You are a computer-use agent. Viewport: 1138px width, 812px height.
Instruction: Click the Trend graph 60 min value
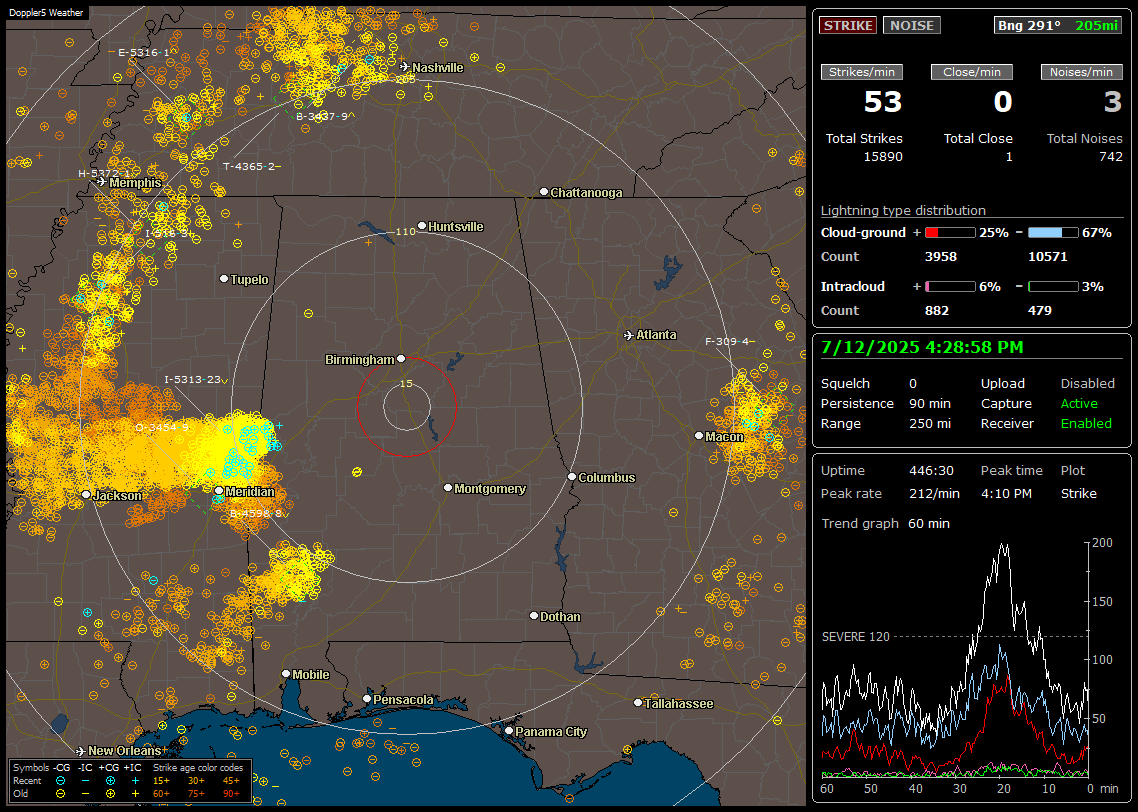(x=928, y=524)
